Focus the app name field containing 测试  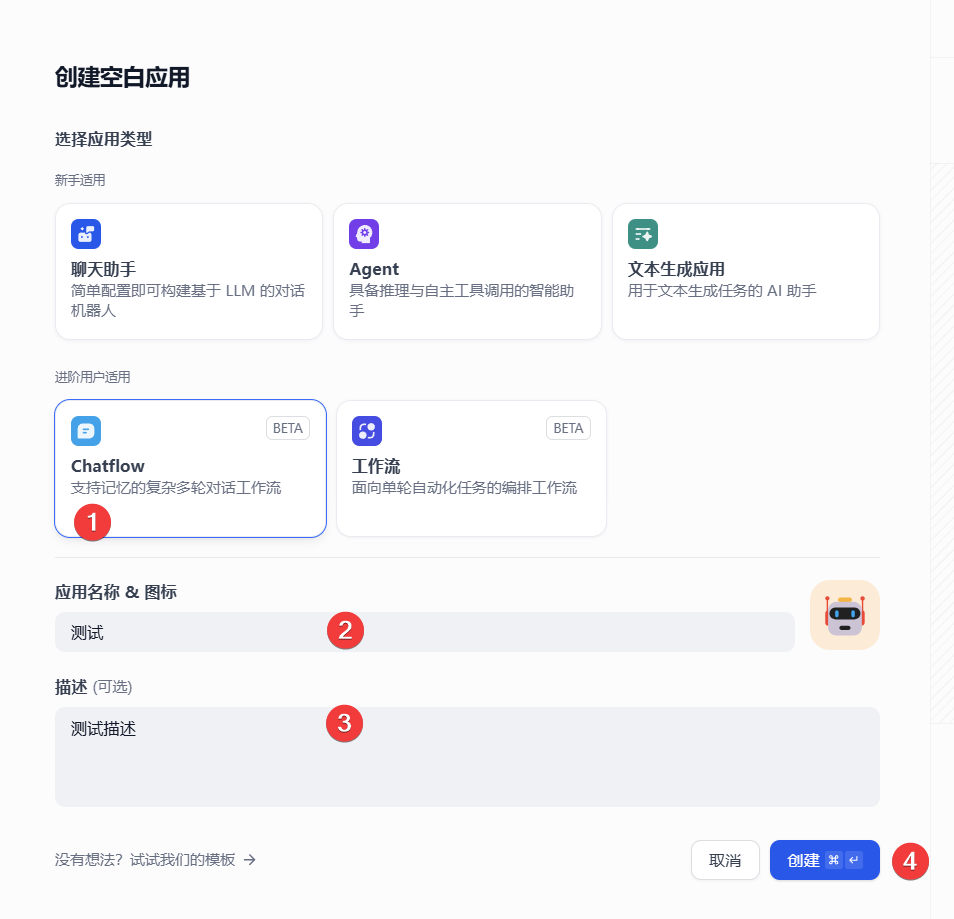[425, 632]
